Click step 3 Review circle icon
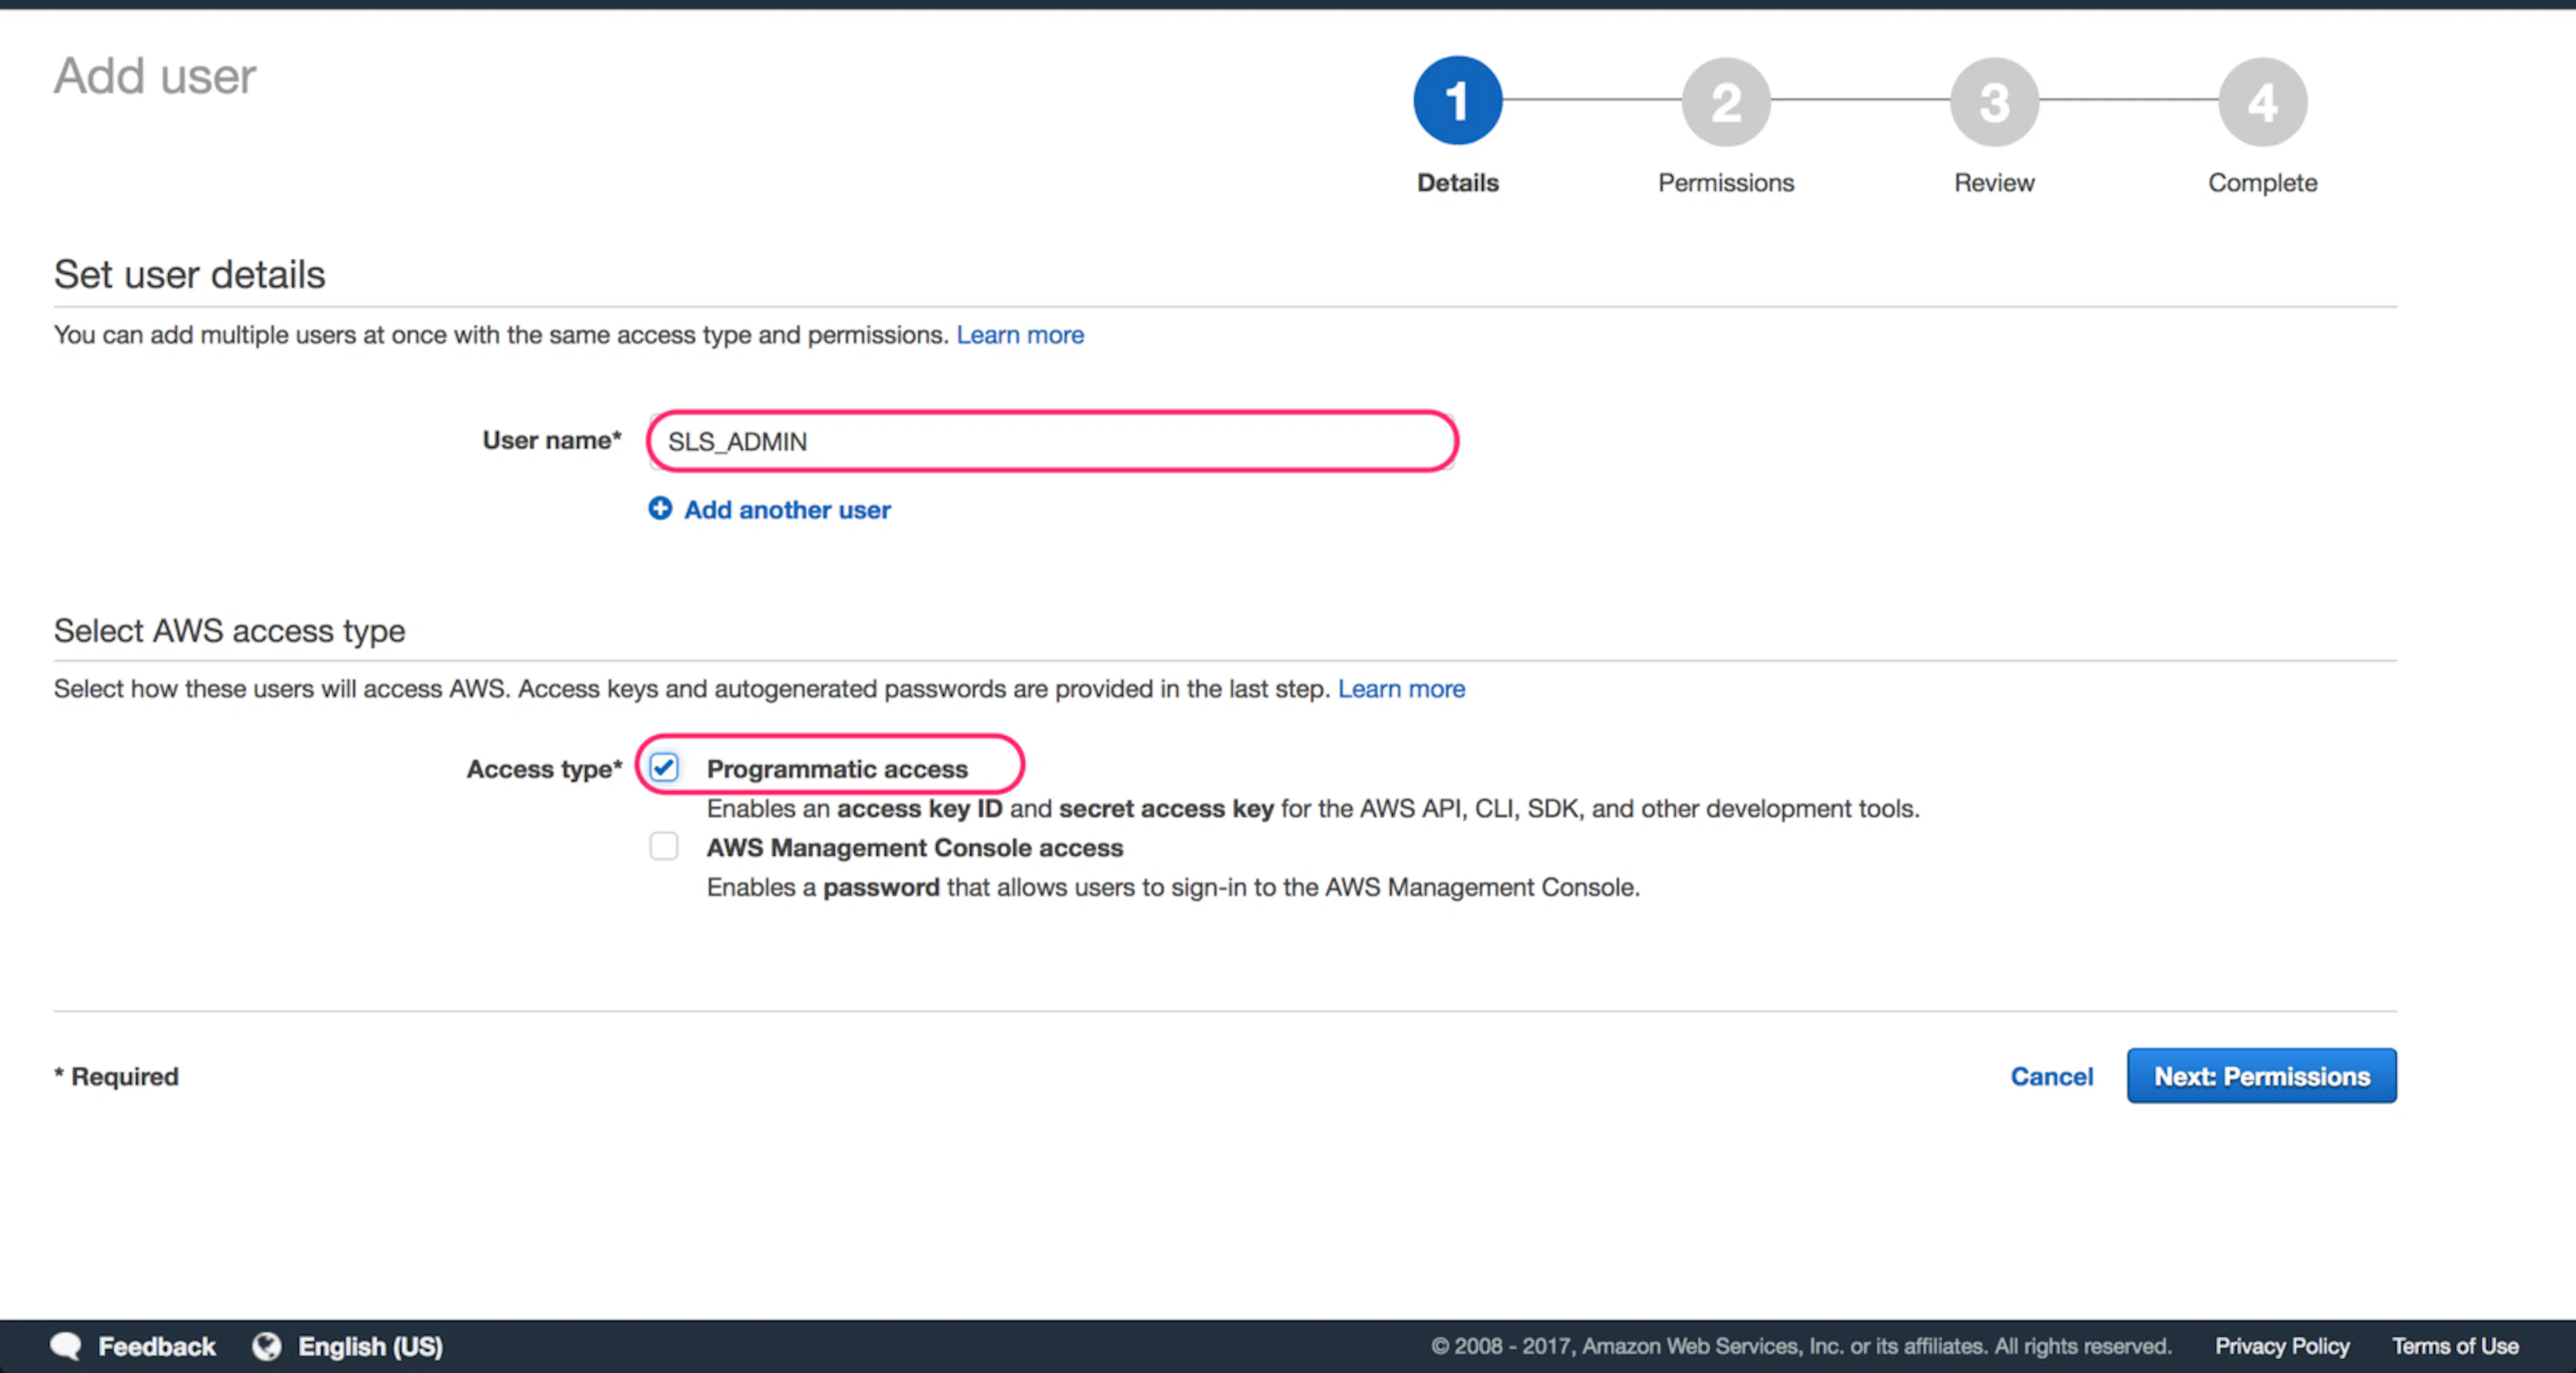 click(x=1994, y=101)
